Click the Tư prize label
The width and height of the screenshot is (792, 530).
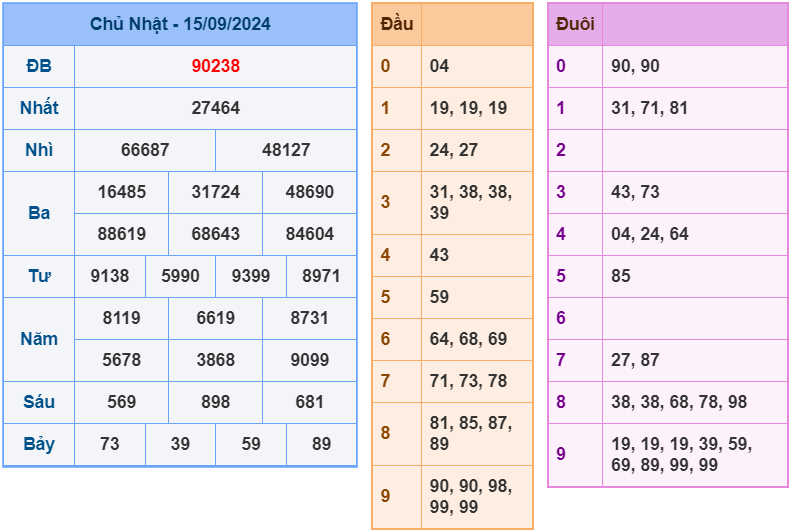click(39, 276)
